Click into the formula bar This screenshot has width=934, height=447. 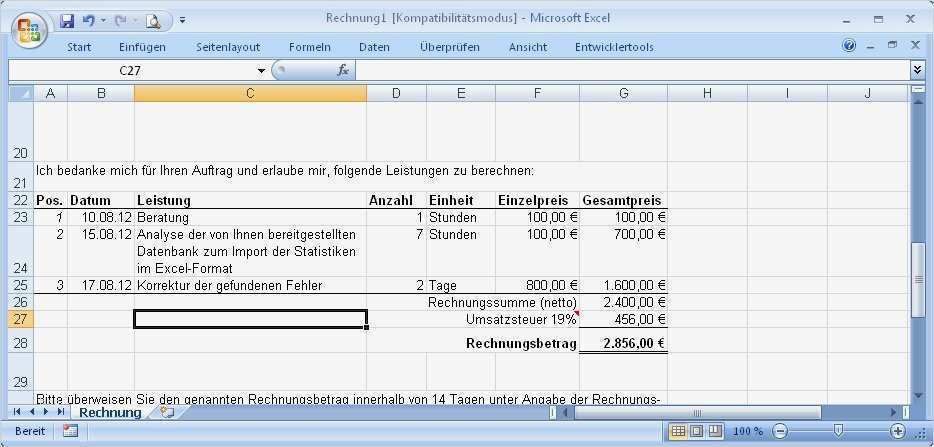[633, 71]
